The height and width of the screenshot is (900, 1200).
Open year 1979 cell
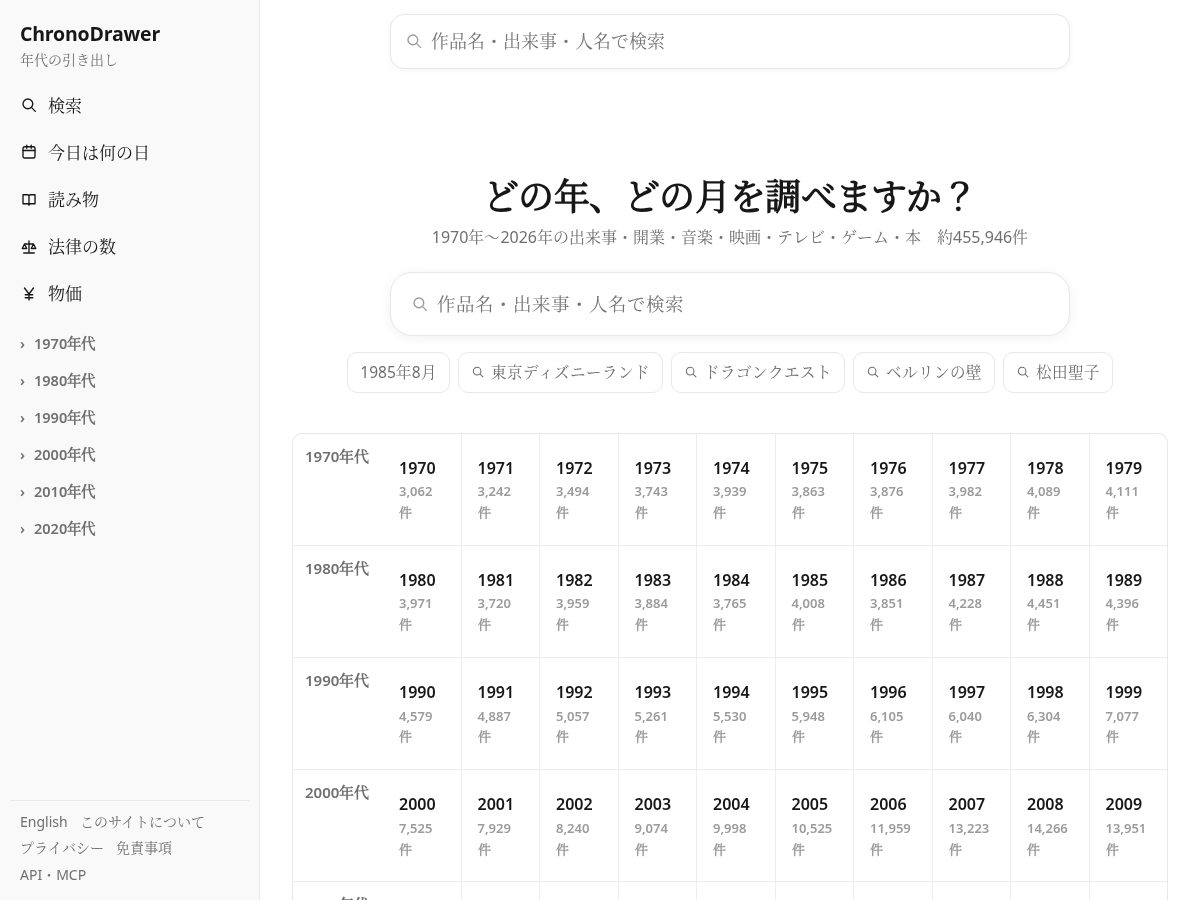tap(1128, 489)
